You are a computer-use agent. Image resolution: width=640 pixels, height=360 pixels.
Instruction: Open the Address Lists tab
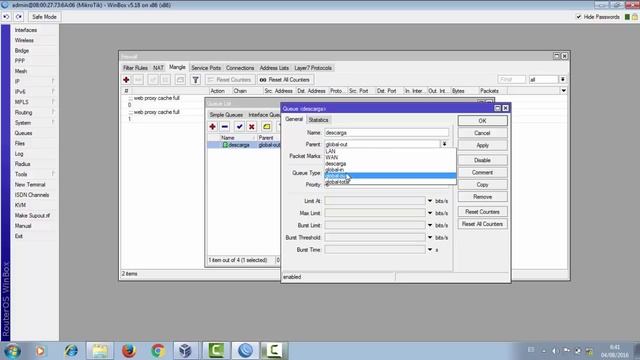[x=274, y=68]
